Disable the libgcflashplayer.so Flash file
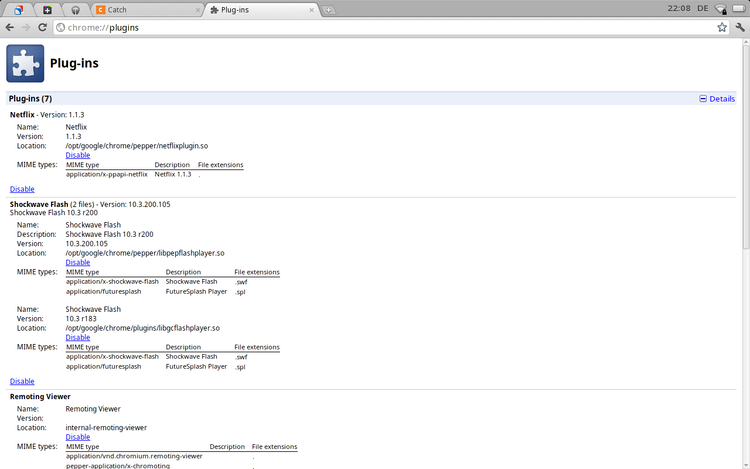750x469 pixels. tap(77, 337)
